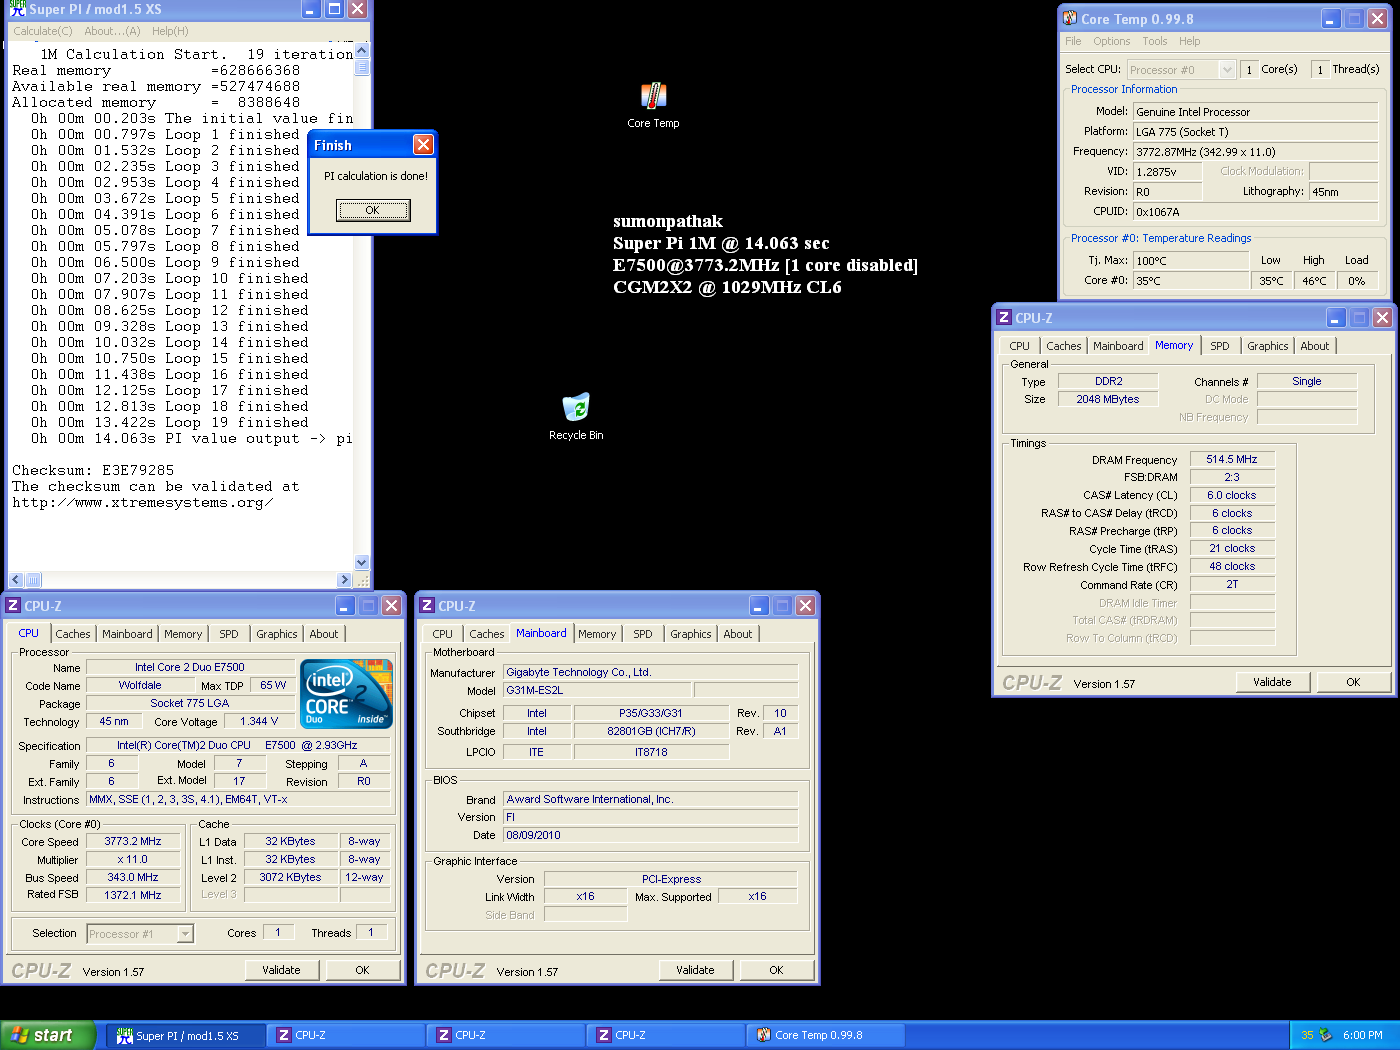Click Super PI scrollbar up arrow
1400x1050 pixels.
[362, 50]
